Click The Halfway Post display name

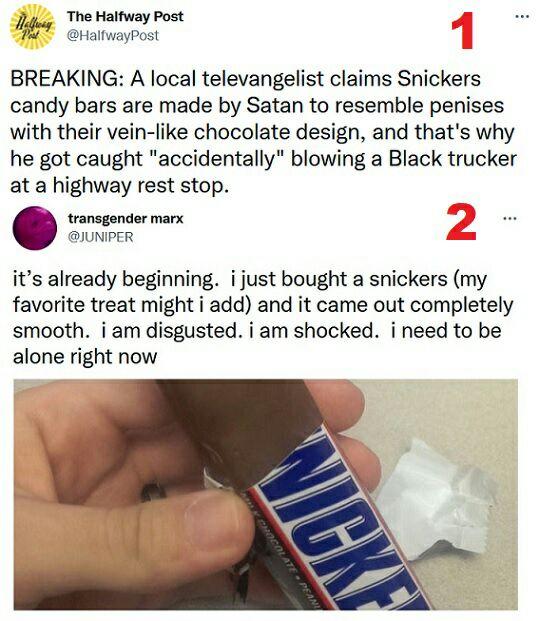pos(125,16)
